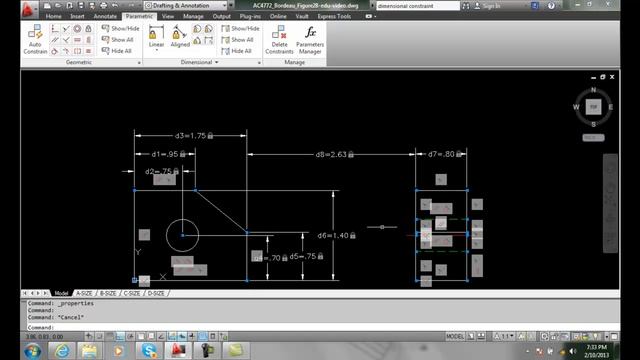This screenshot has height=360, width=640.
Task: Switch to the A-SIZE layout tab
Action: (84, 293)
